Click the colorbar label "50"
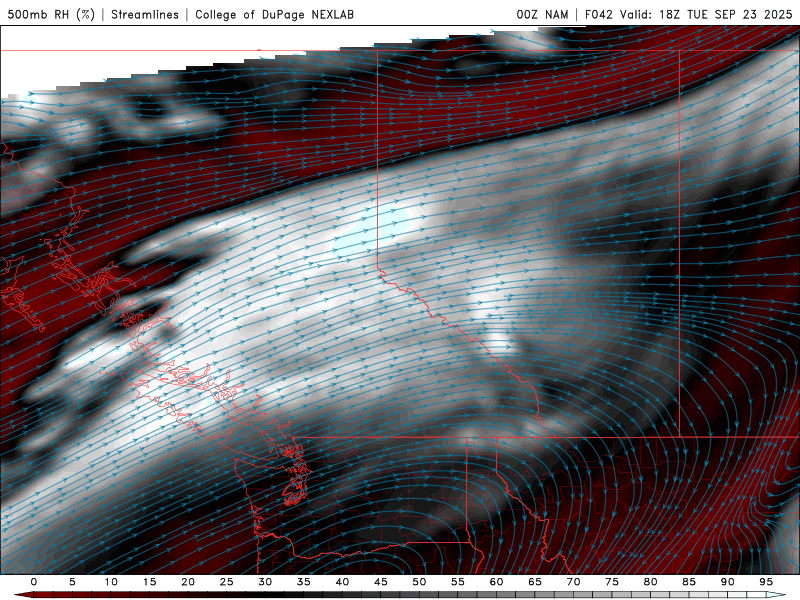 pyautogui.click(x=419, y=582)
